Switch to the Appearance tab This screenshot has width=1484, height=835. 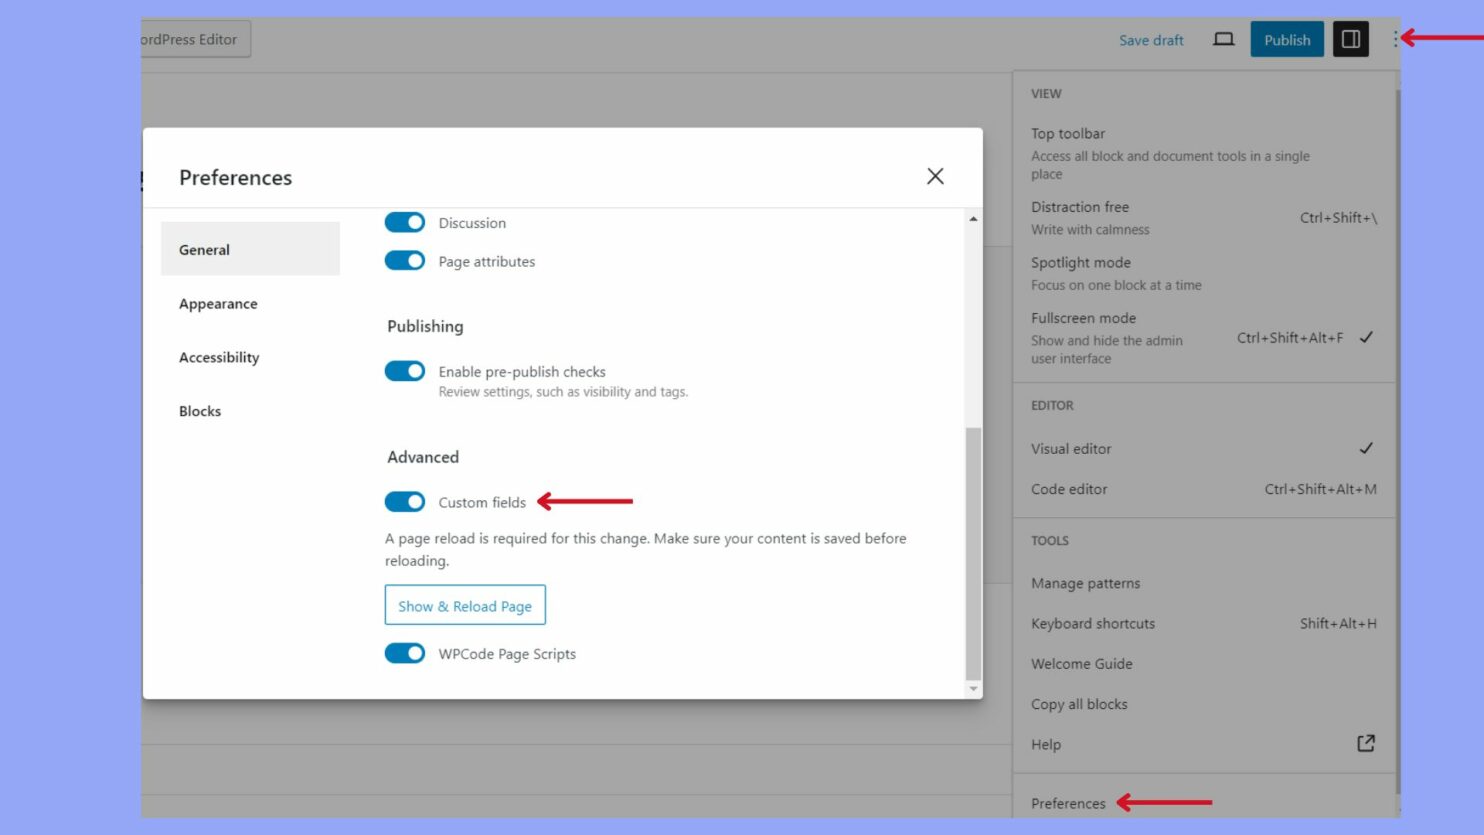217,303
